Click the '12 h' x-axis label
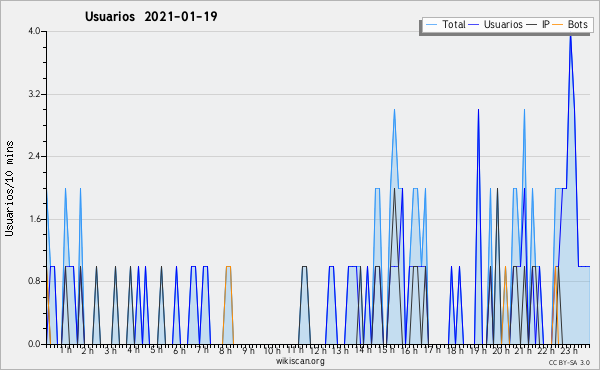The height and width of the screenshot is (370, 600). click(x=318, y=350)
